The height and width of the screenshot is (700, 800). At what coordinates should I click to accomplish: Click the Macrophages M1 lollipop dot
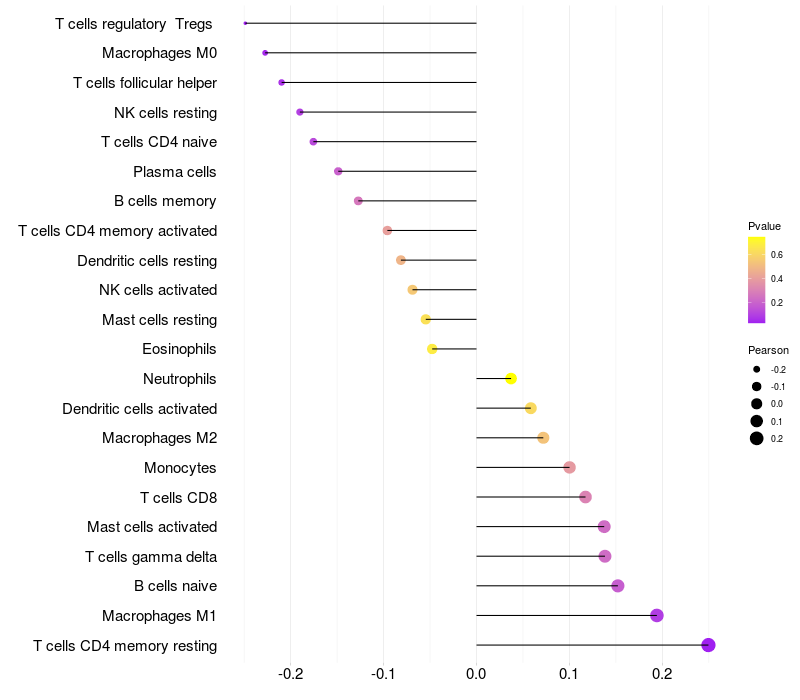point(657,615)
